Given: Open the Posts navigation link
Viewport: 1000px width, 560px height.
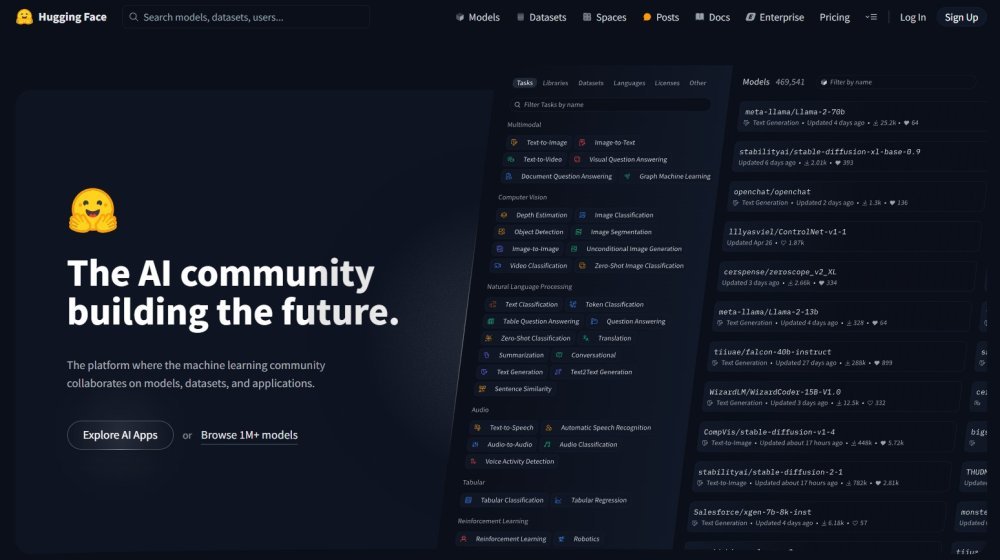Looking at the screenshot, I should pos(661,17).
